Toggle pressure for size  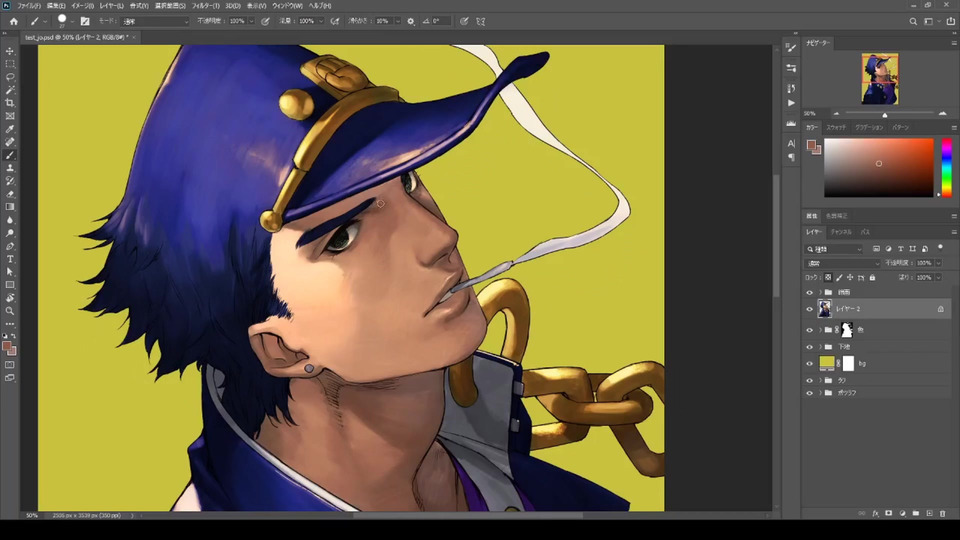(464, 21)
